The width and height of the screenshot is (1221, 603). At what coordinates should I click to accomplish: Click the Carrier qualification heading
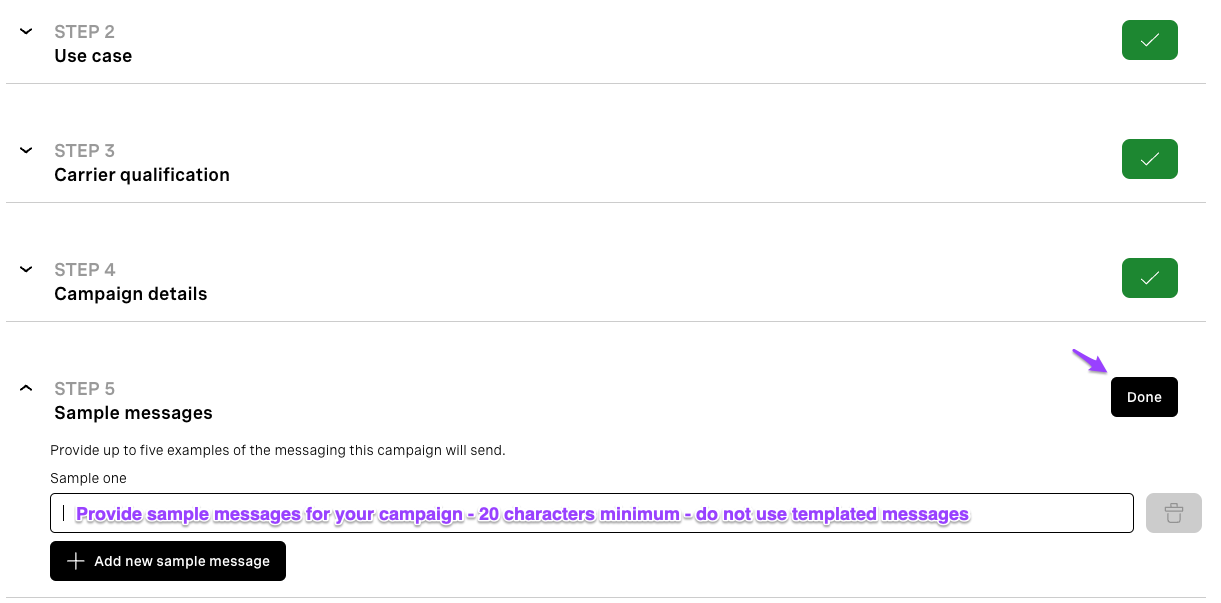point(142,175)
